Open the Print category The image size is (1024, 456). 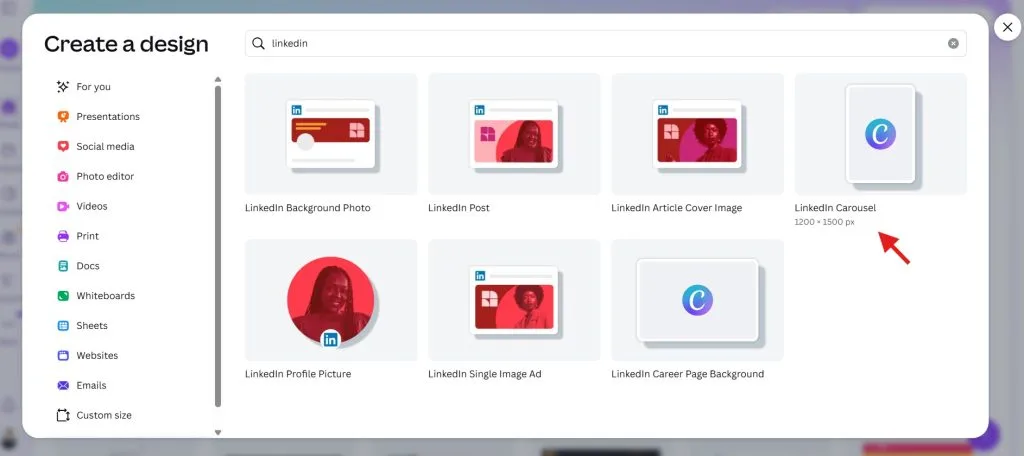click(x=88, y=236)
